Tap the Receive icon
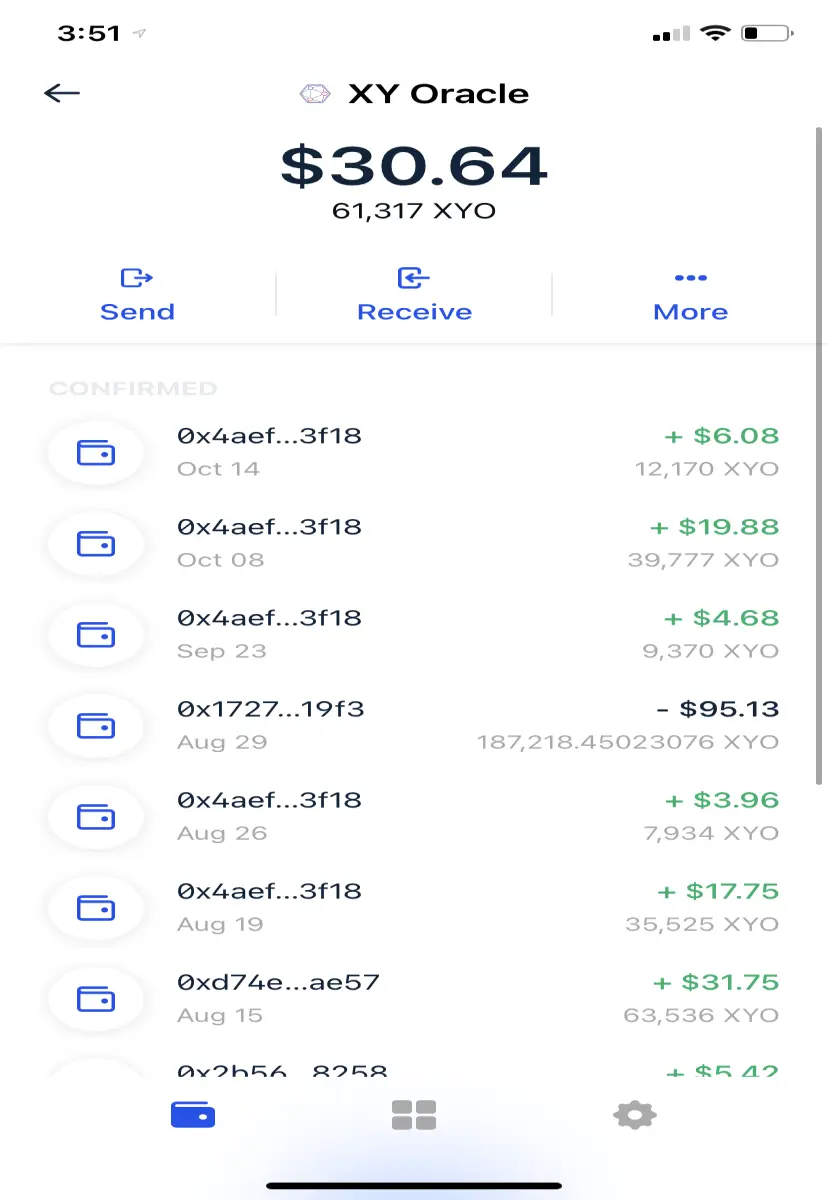The image size is (828, 1200). [x=414, y=278]
